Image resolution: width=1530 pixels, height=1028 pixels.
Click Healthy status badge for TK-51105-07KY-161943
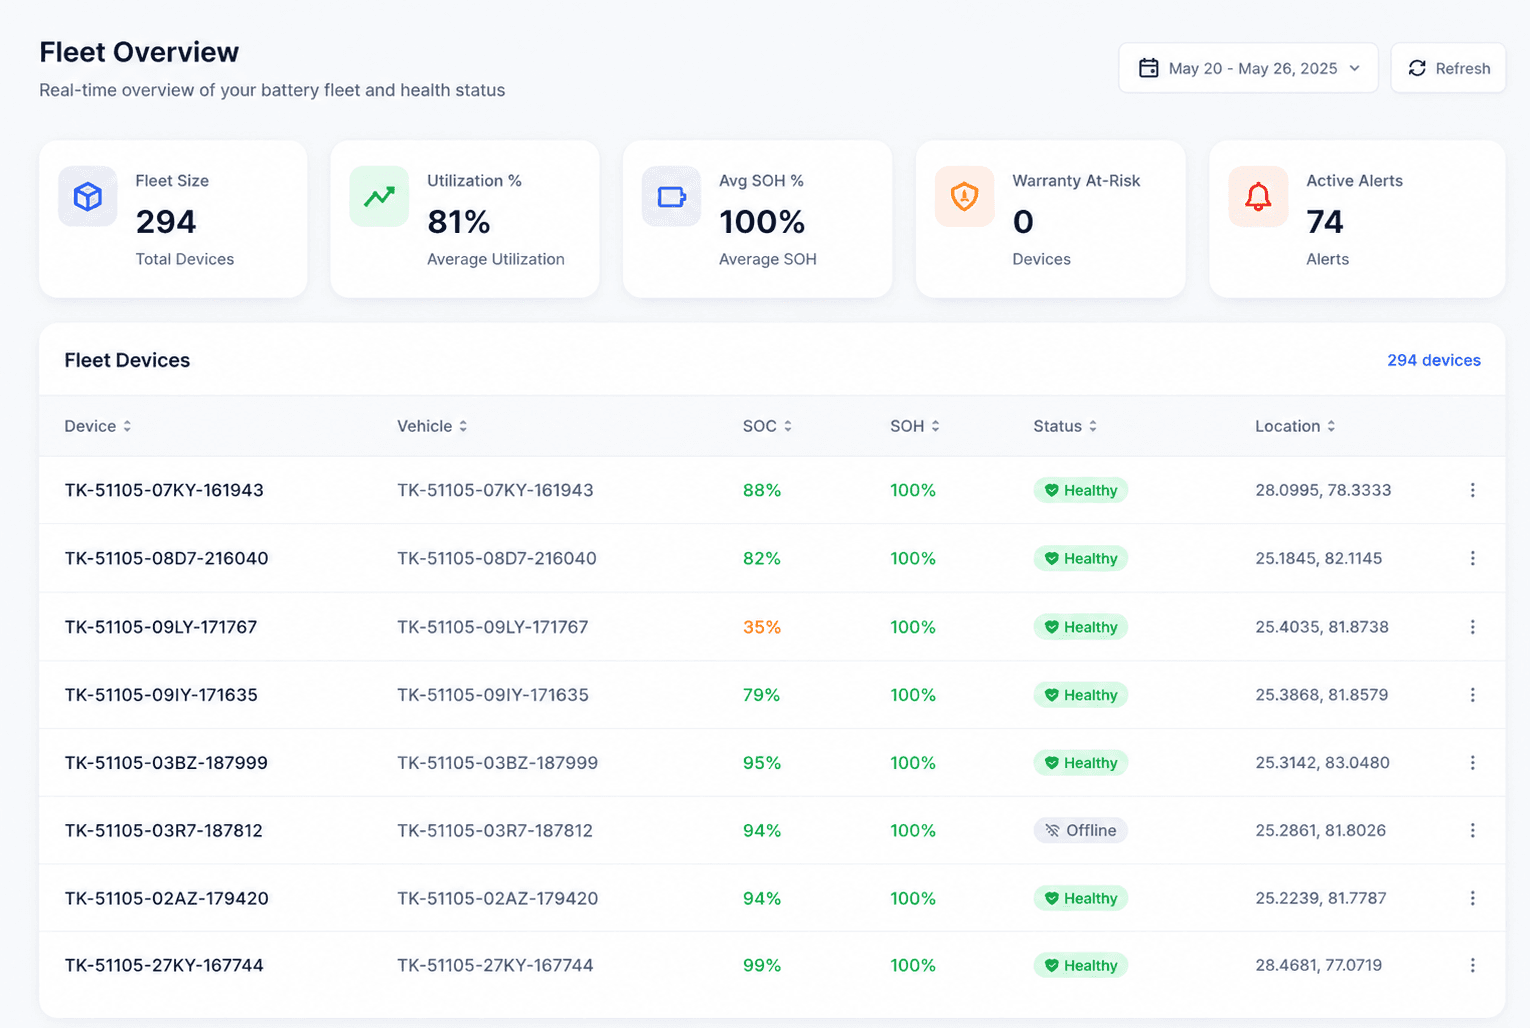tap(1080, 490)
